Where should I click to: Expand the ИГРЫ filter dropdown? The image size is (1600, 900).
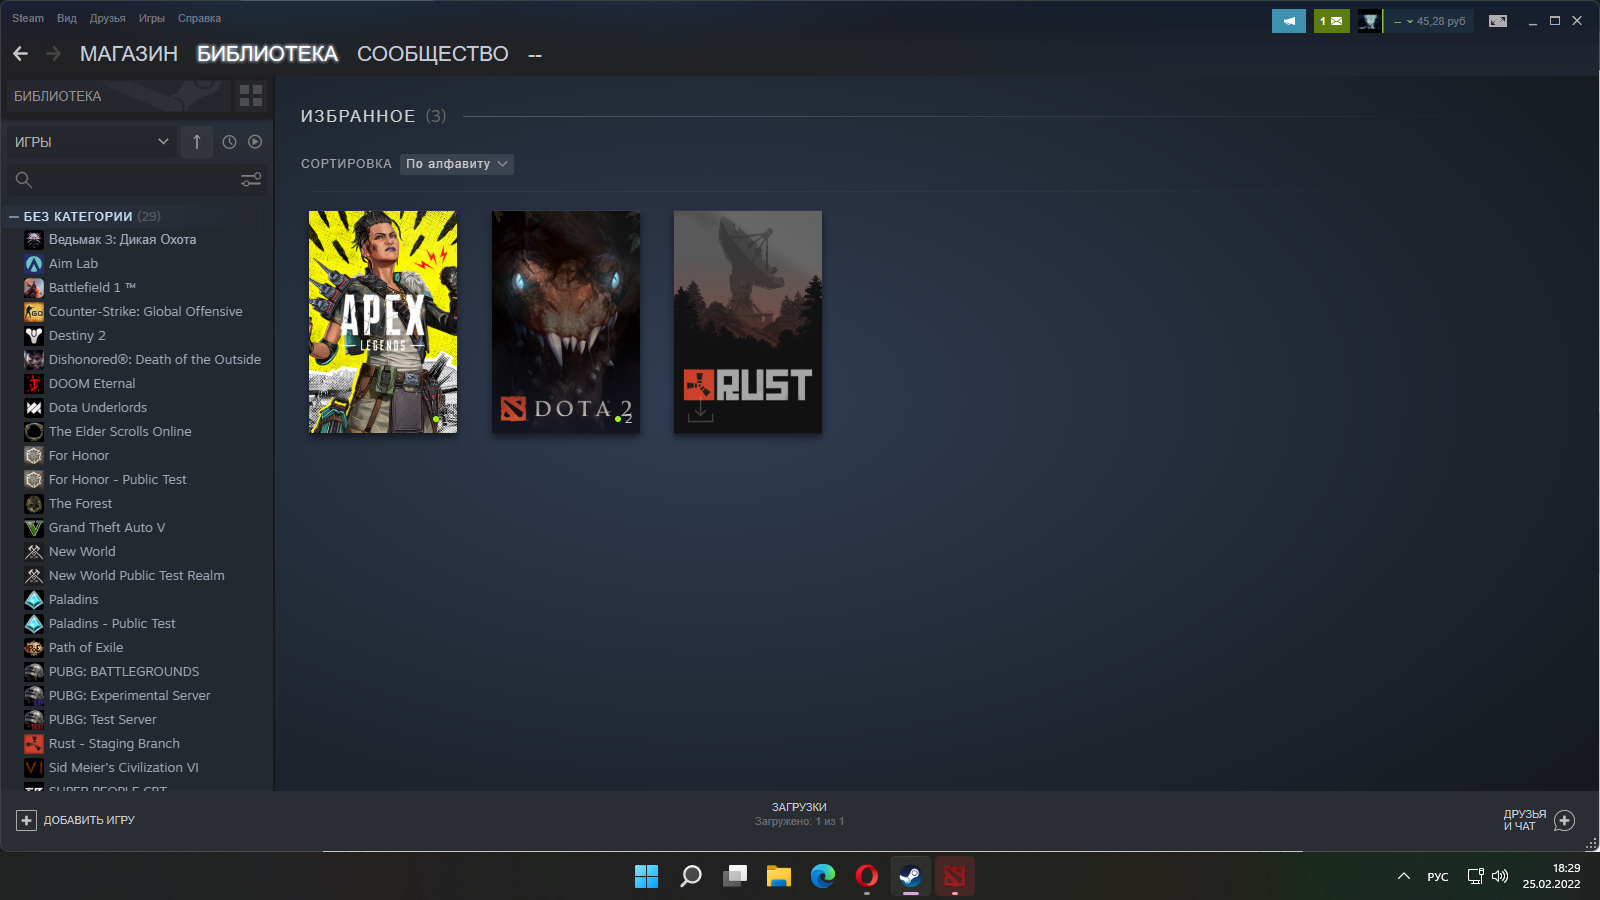point(92,142)
